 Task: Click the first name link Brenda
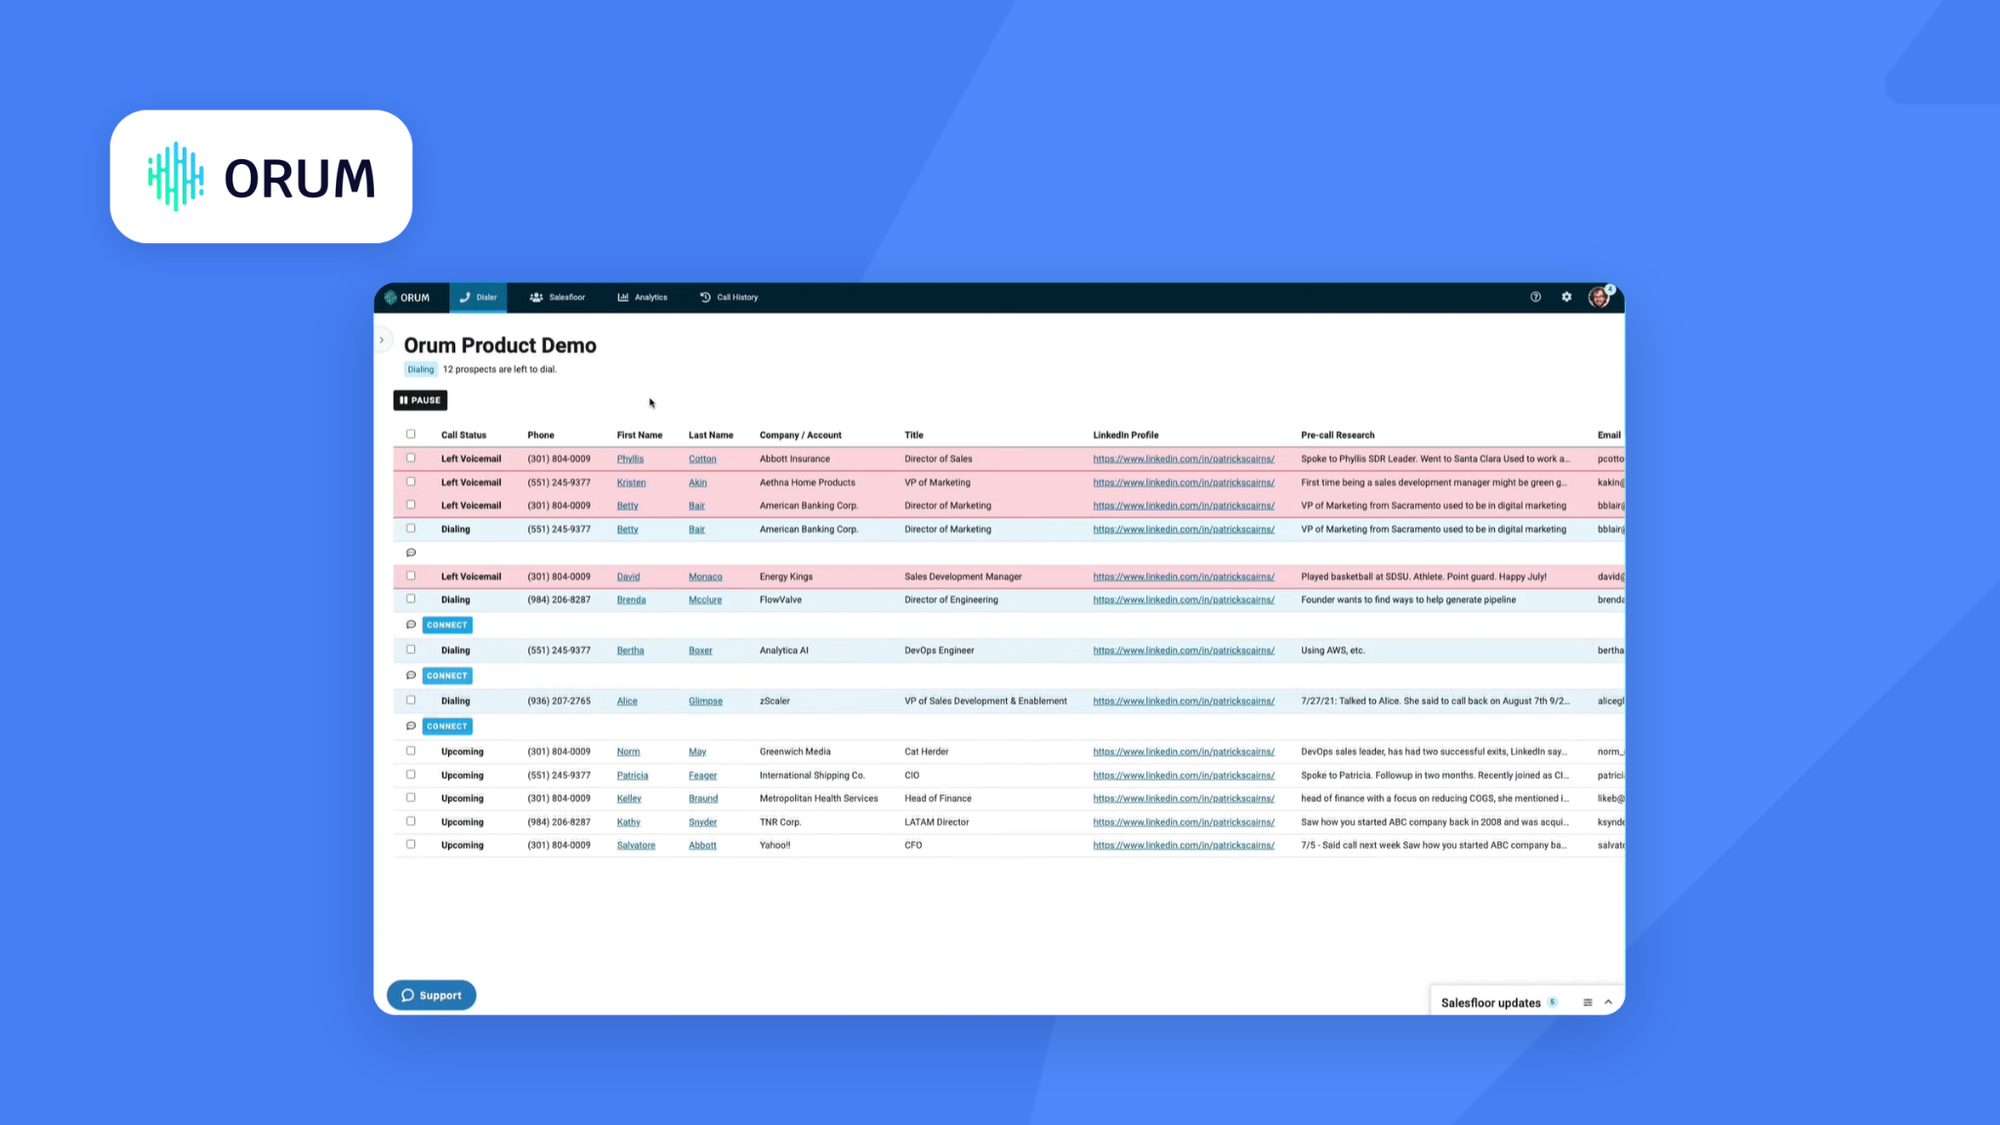[631, 600]
